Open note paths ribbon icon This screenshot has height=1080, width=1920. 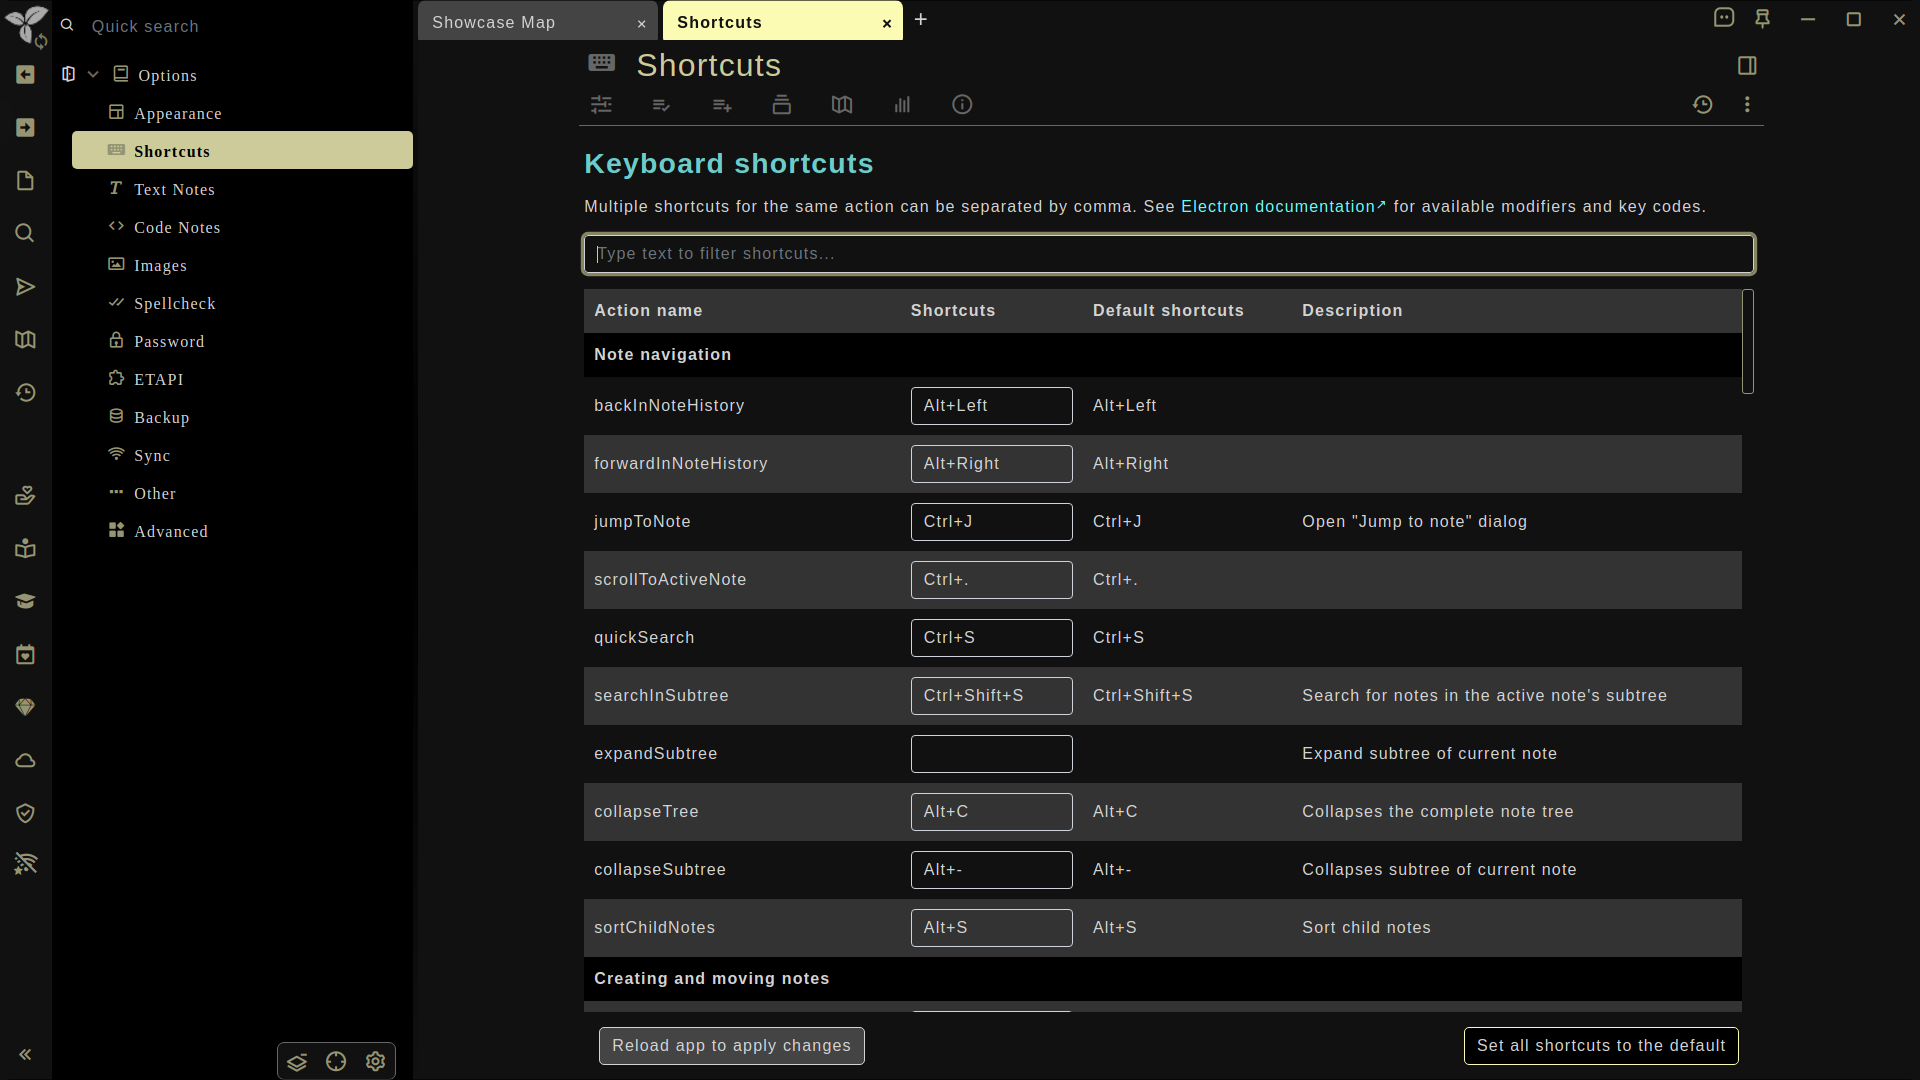782,105
